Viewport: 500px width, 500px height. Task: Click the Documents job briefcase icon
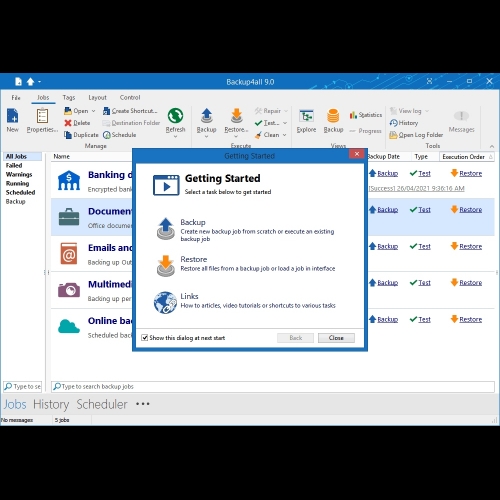coord(69,217)
